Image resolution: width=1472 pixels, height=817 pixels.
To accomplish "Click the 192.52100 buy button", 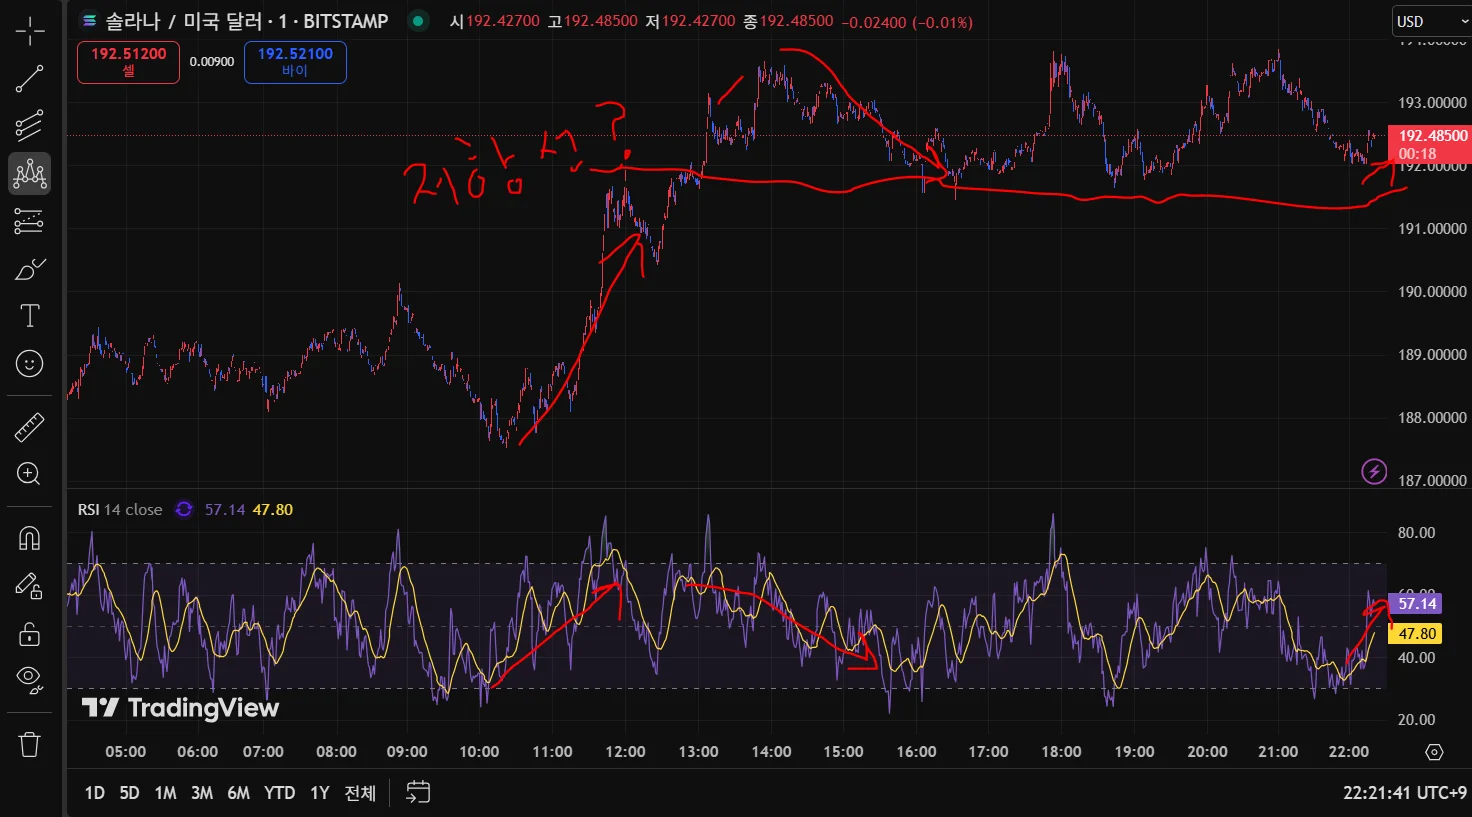I will point(295,62).
